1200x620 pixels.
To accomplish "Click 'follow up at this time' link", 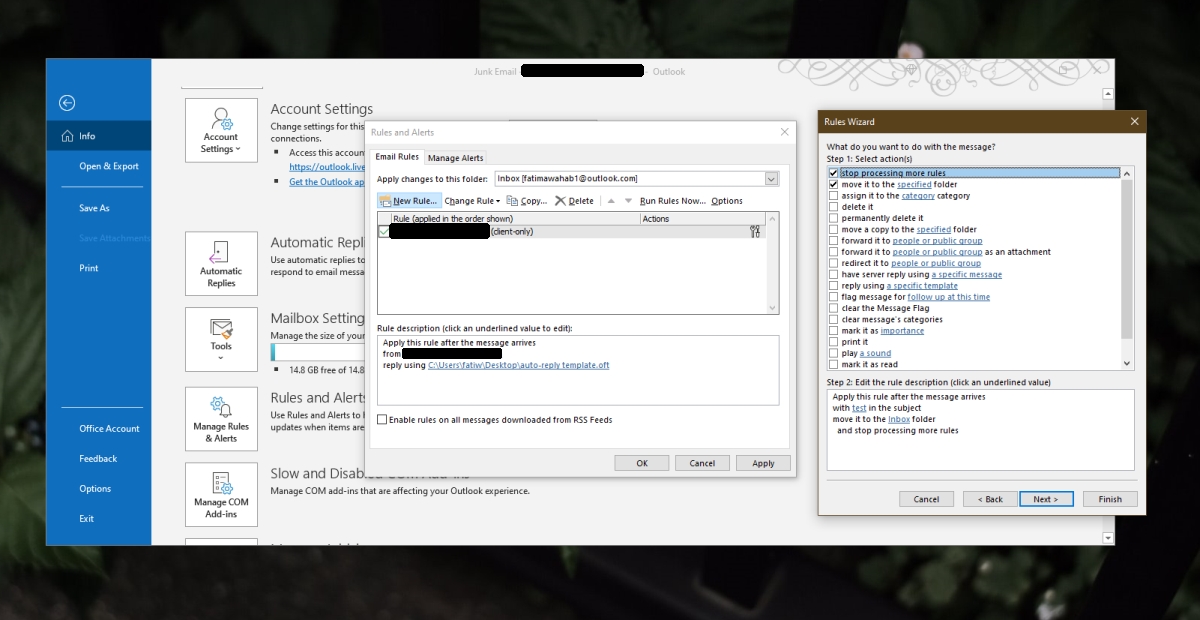I will 949,297.
